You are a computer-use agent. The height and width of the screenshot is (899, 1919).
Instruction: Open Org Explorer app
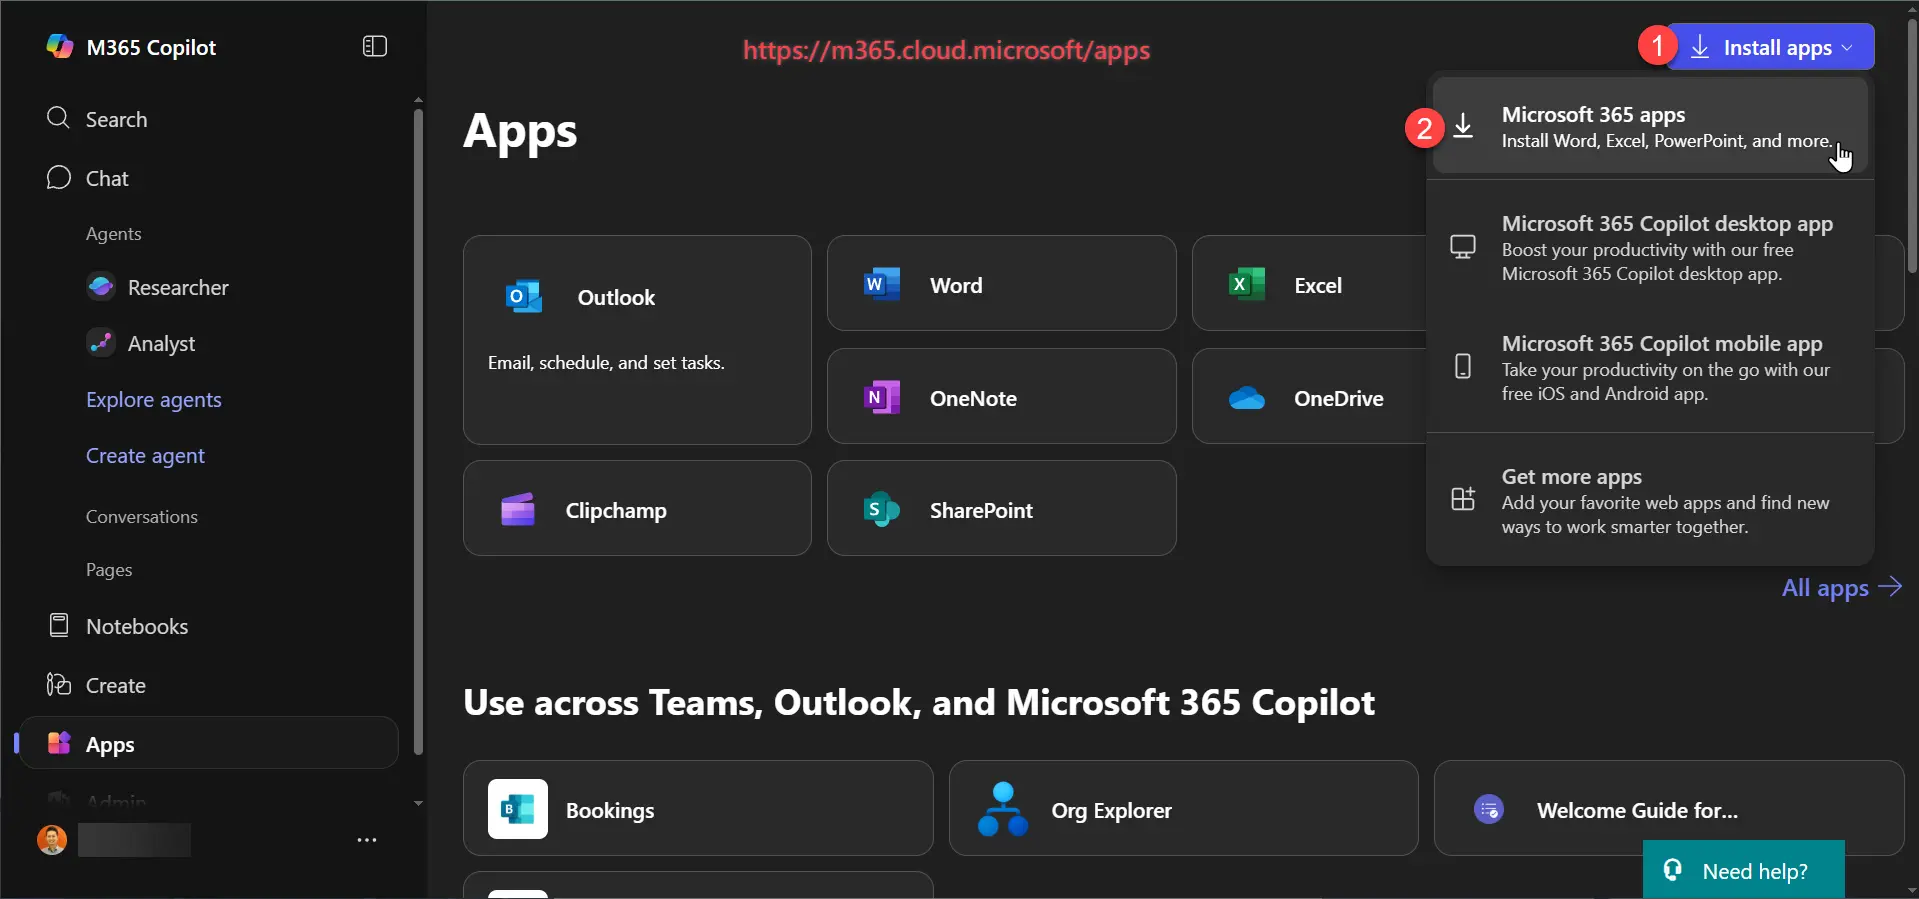[x=1182, y=809]
